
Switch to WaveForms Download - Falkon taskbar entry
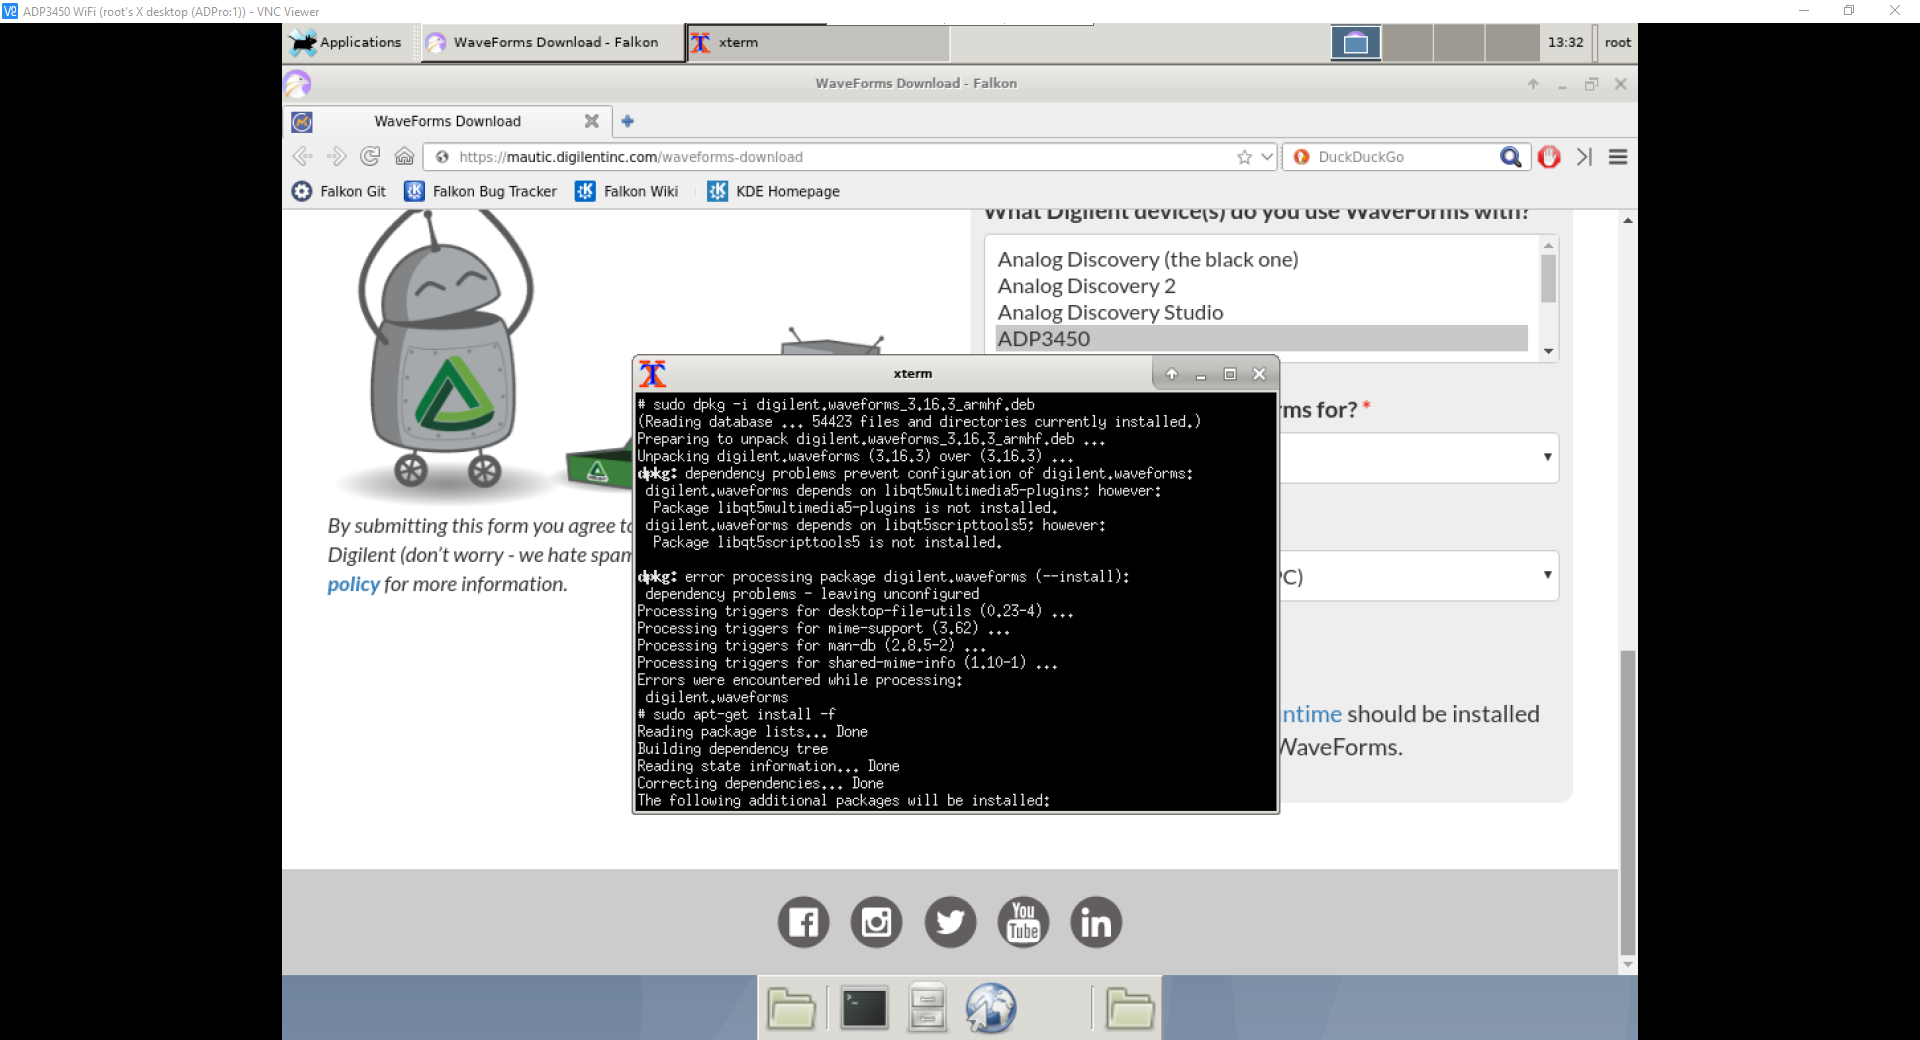click(553, 42)
